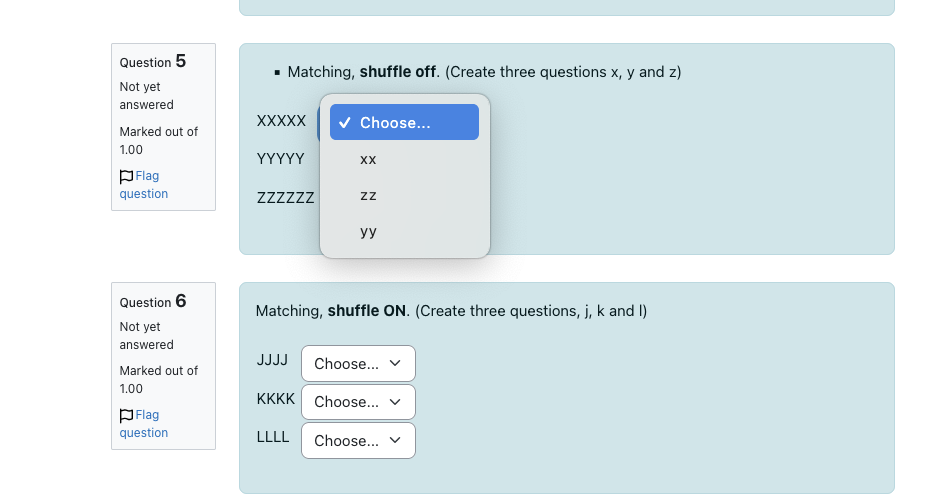Choose yy from the open dropdown list

[404, 231]
